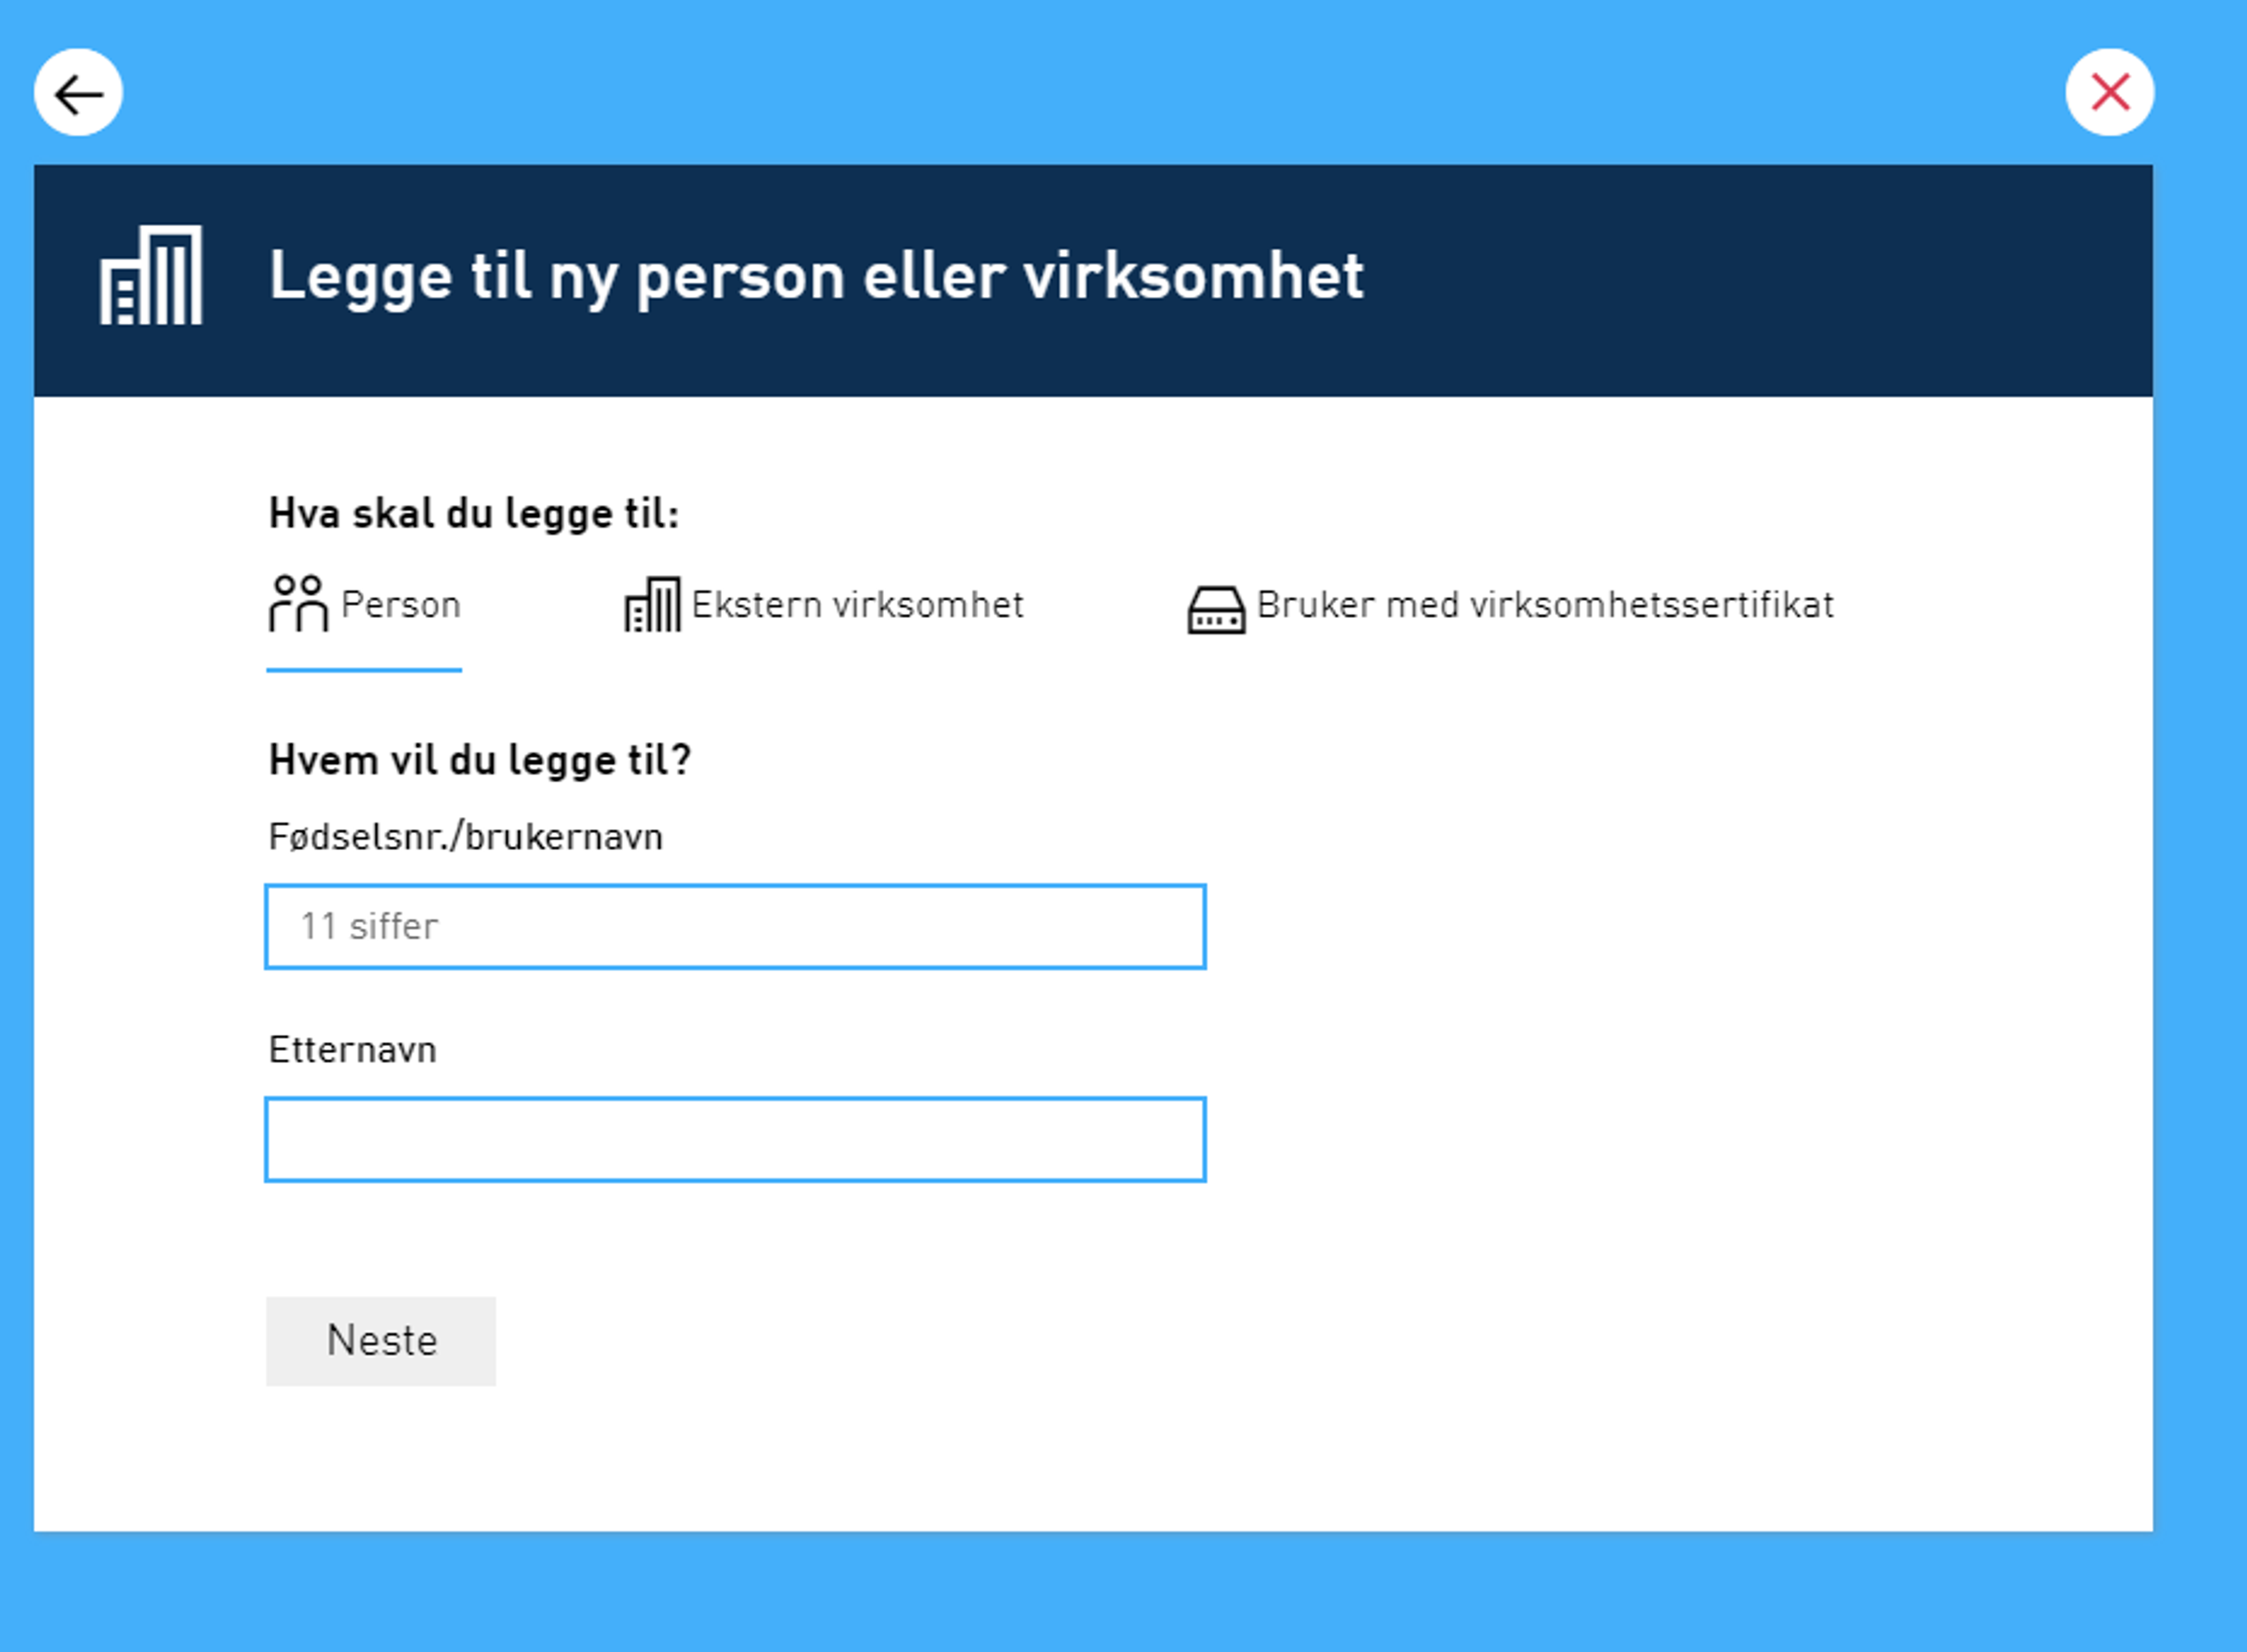Image resolution: width=2247 pixels, height=1652 pixels.
Task: Click the 'Etternavn' label
Action: pyautogui.click(x=353, y=1050)
